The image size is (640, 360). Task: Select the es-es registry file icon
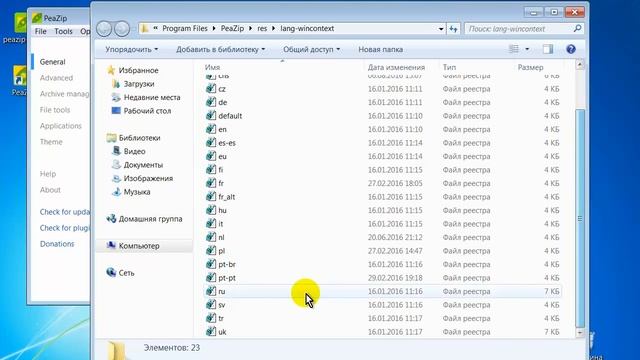click(211, 142)
